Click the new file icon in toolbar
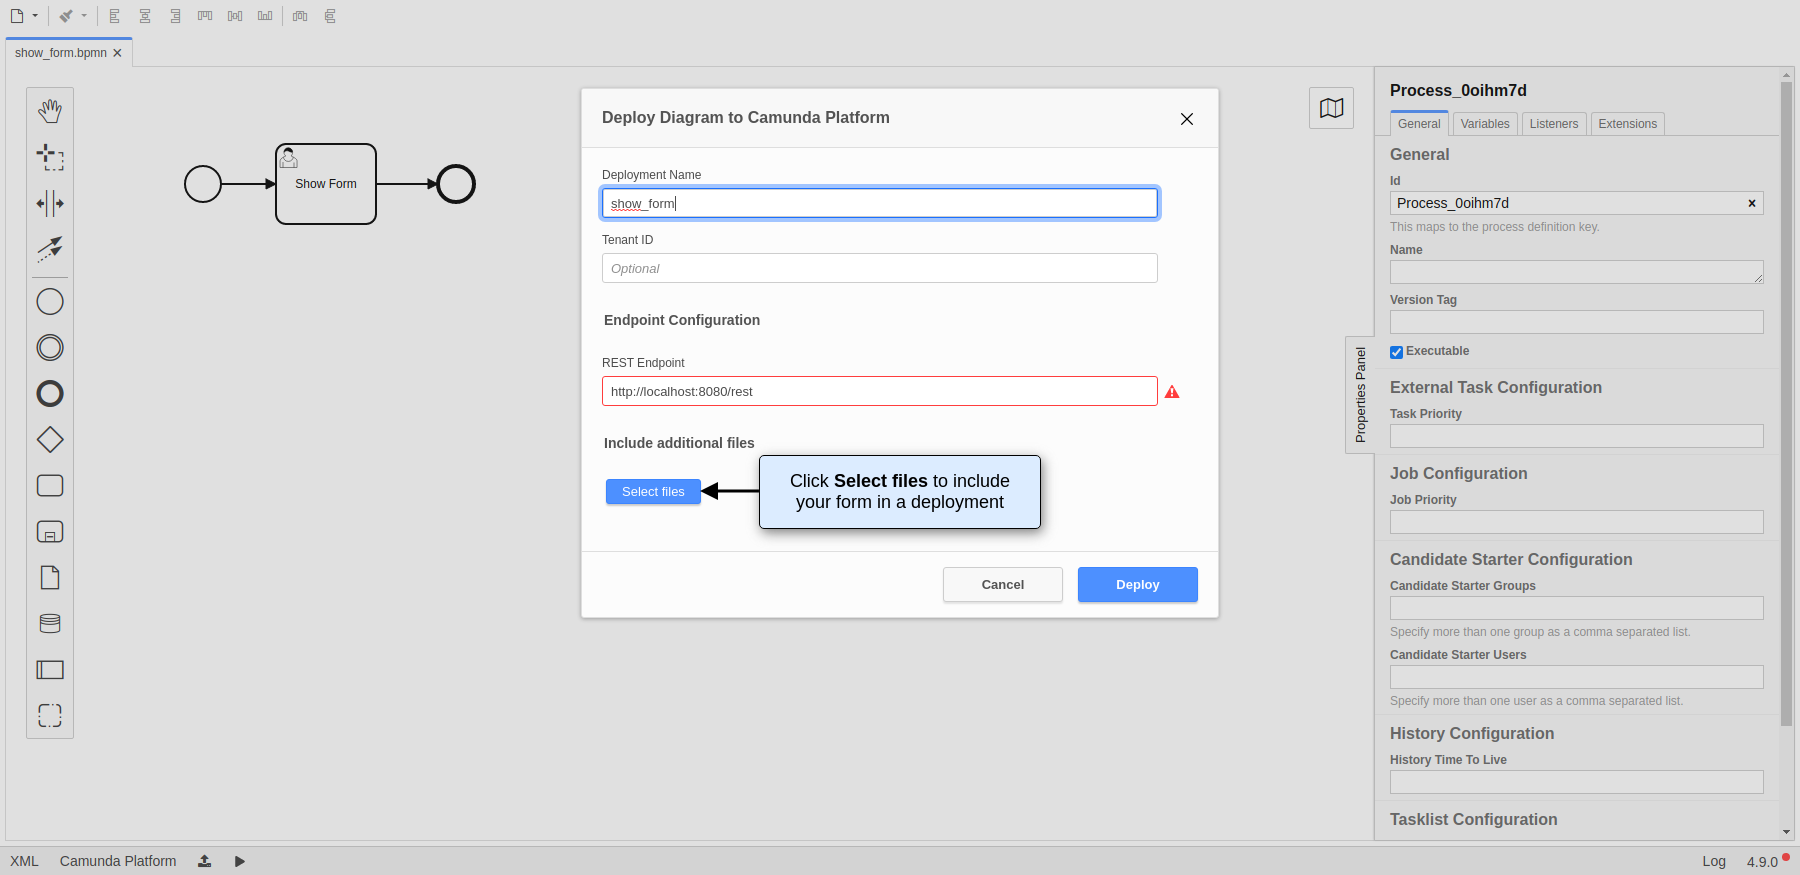 (17, 16)
